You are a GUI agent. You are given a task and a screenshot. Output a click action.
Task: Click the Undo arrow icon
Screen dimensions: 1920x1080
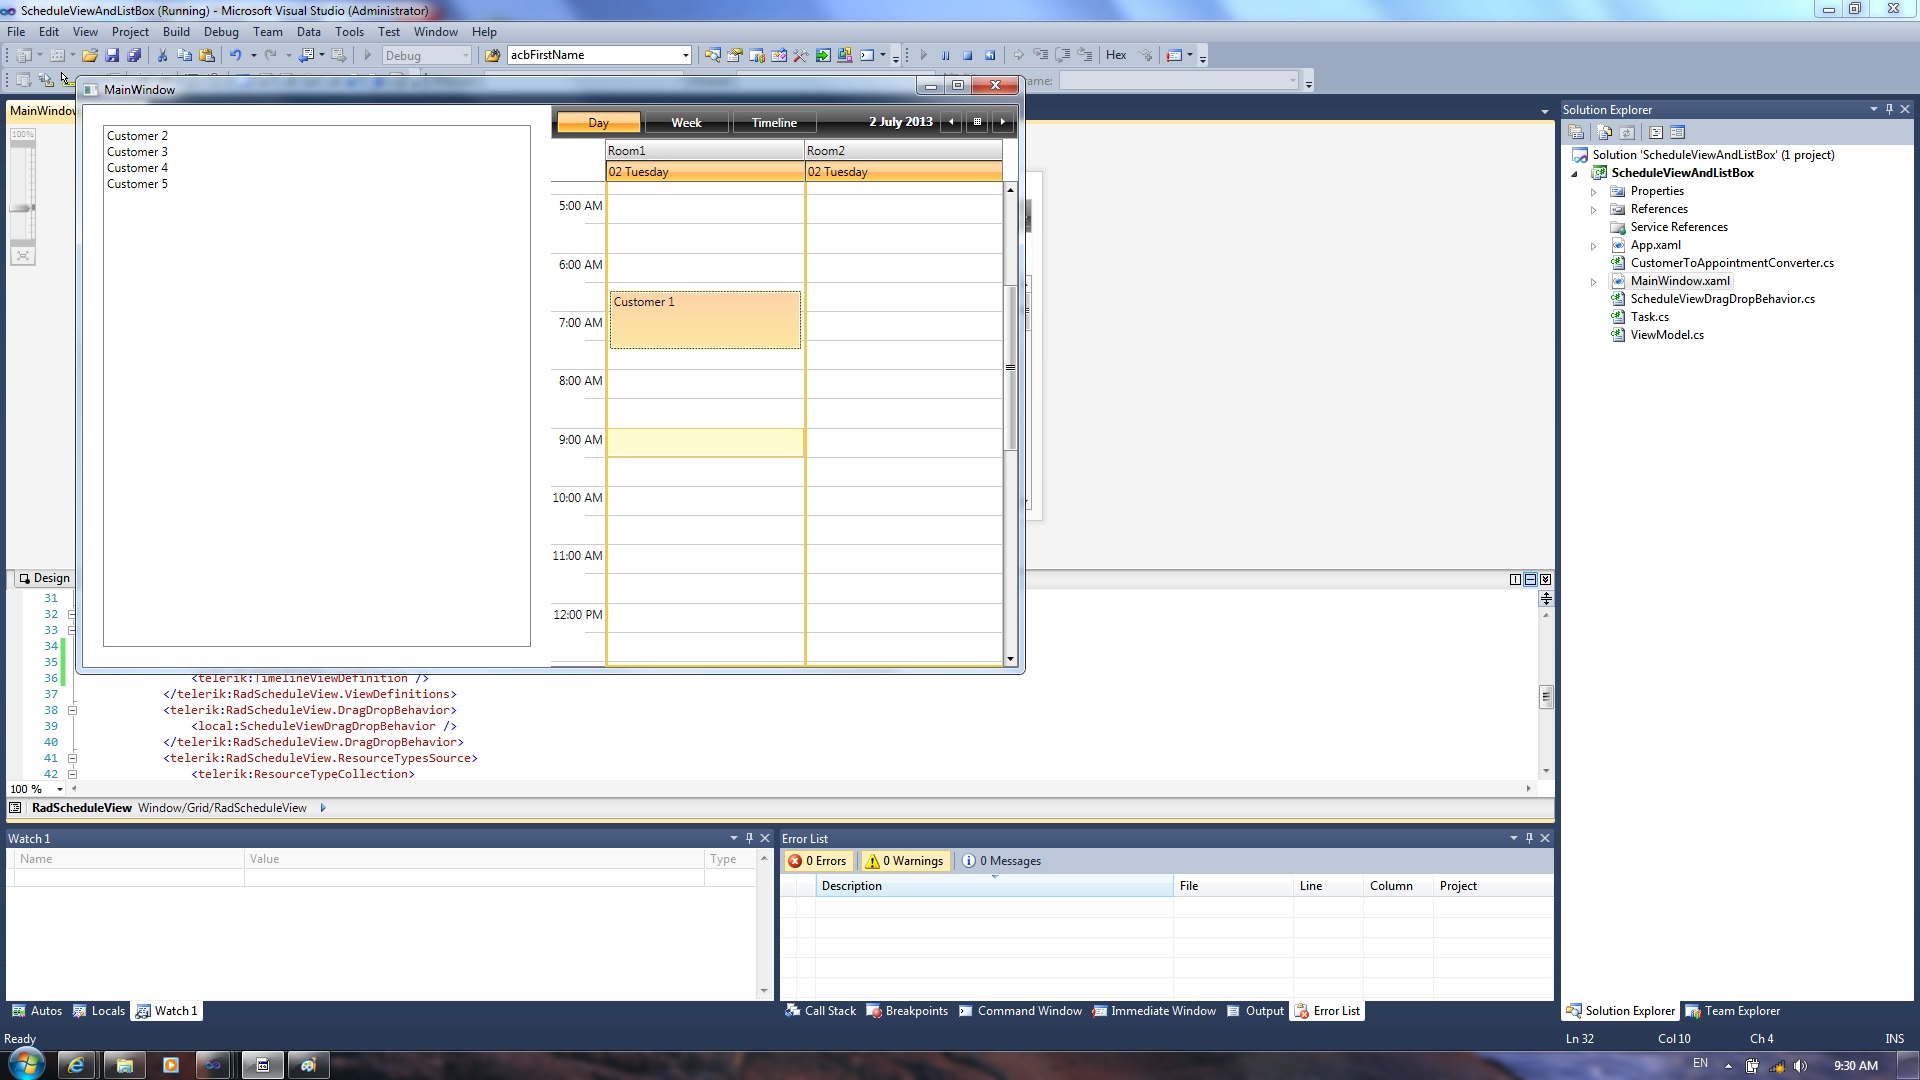tap(235, 56)
